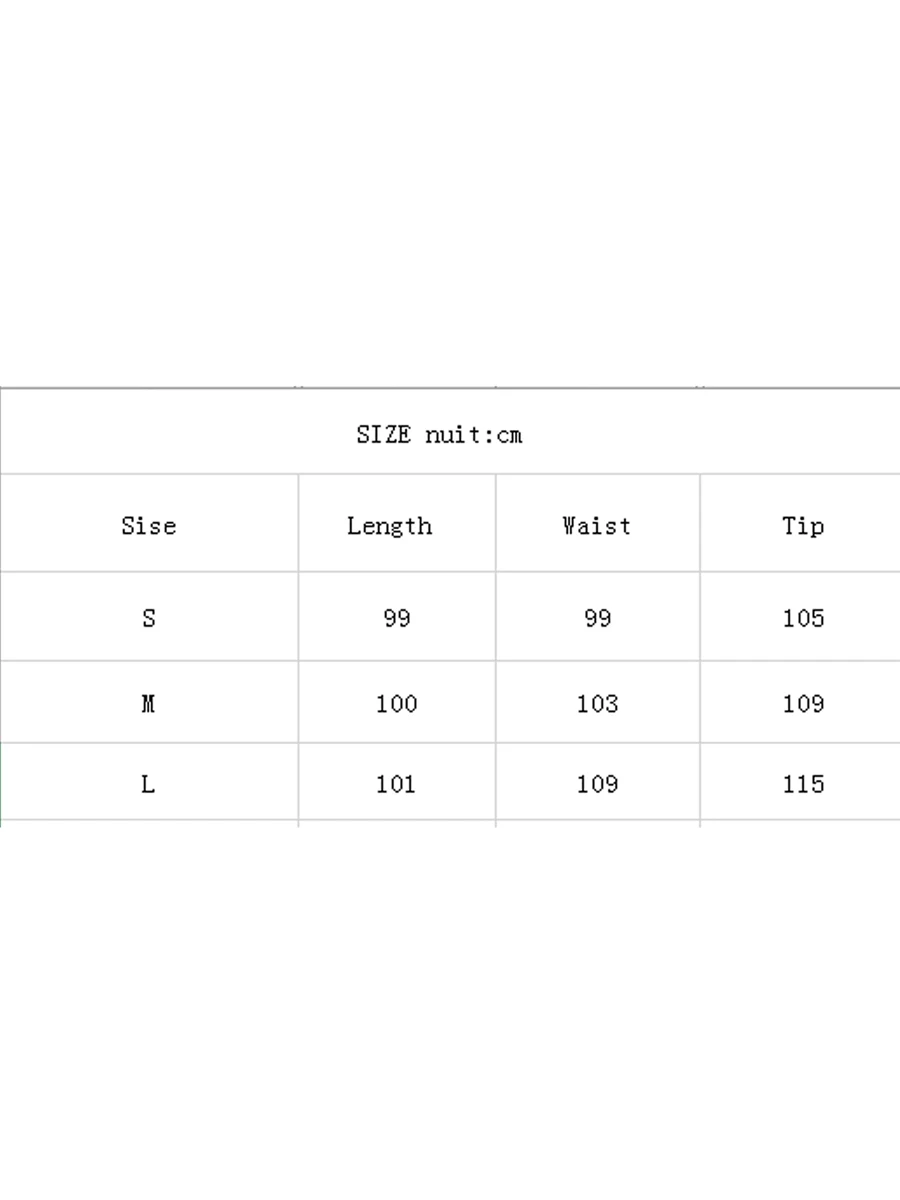Click the column border between Sise and Length
The image size is (900, 1200).
coord(298,650)
